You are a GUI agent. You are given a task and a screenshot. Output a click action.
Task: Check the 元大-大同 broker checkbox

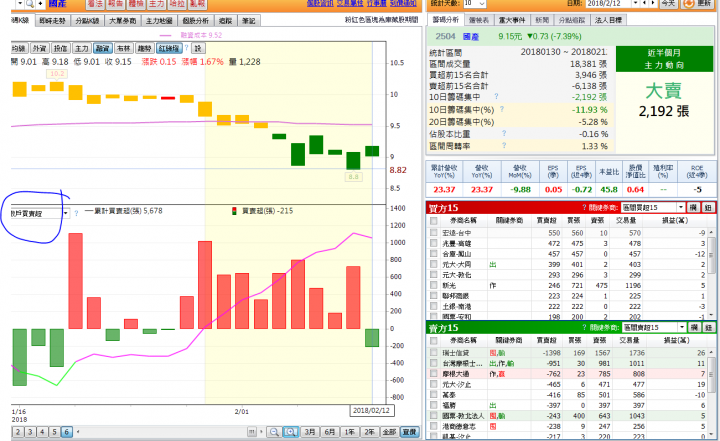[x=433, y=264]
